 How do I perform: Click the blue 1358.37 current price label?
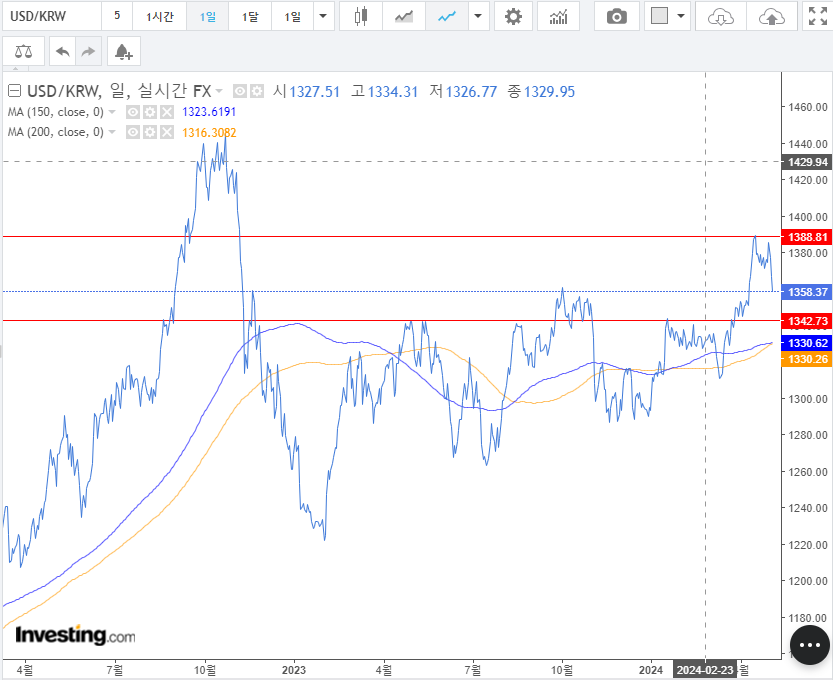pyautogui.click(x=806, y=292)
